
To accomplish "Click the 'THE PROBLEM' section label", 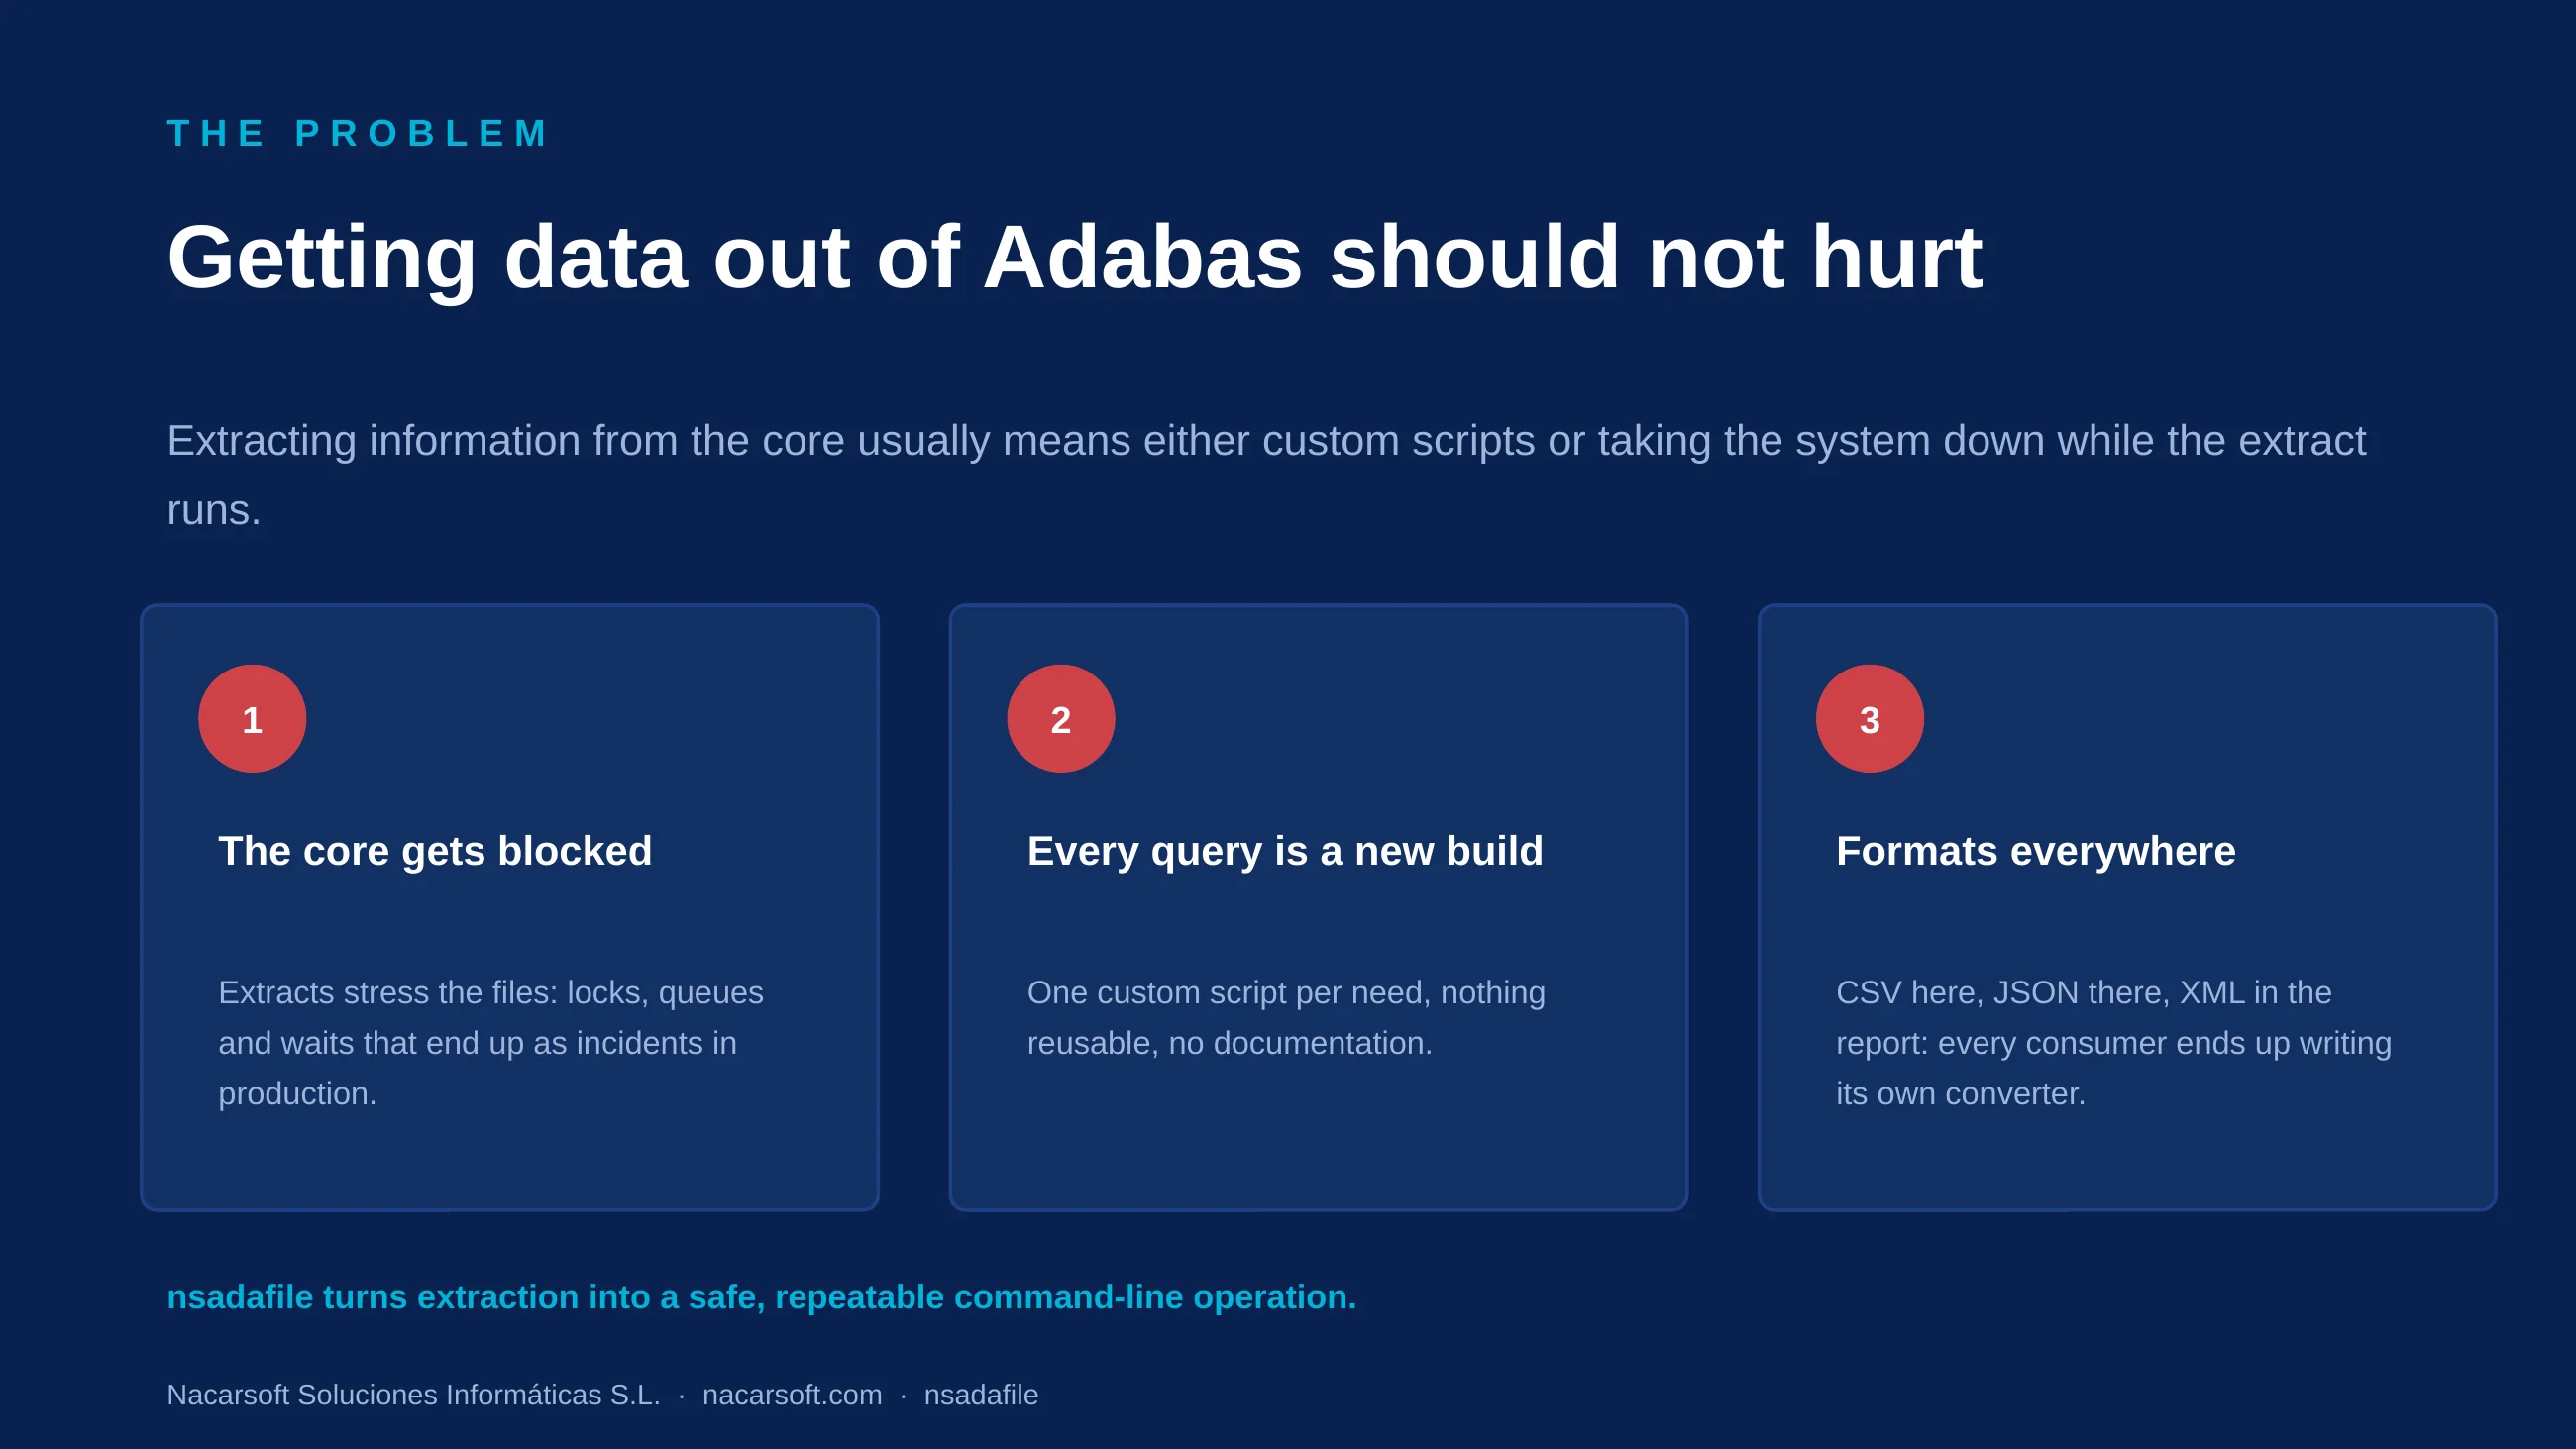I will point(358,133).
